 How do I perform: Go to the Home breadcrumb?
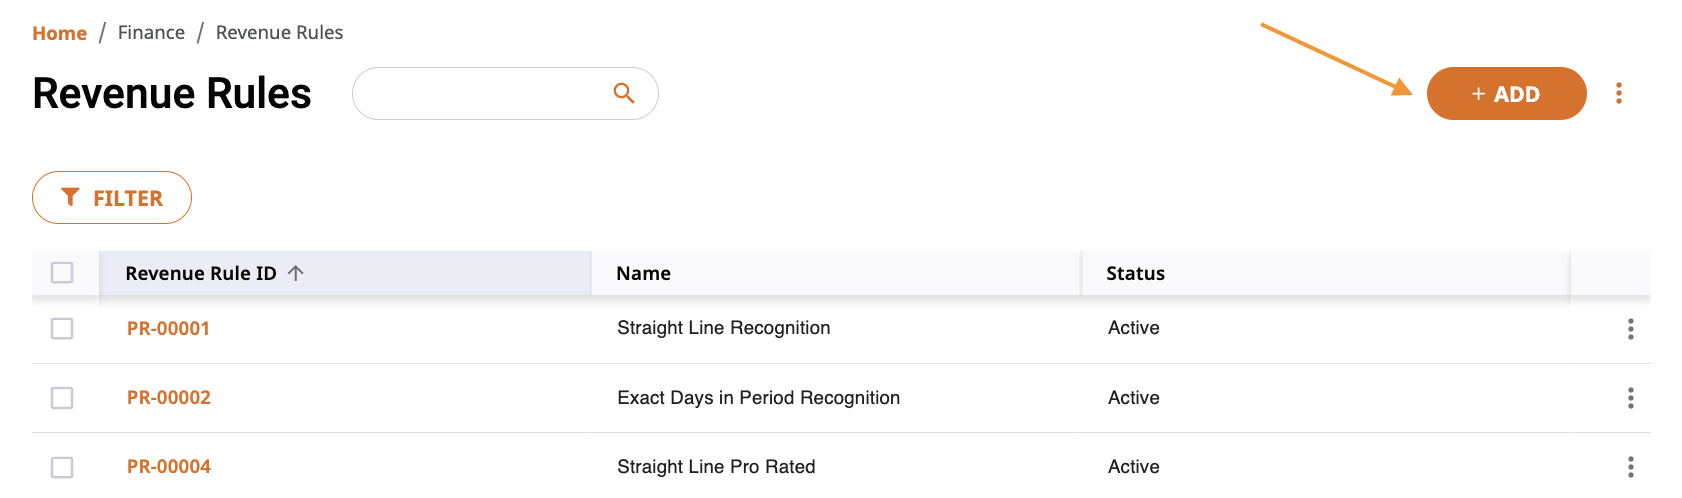(x=60, y=33)
